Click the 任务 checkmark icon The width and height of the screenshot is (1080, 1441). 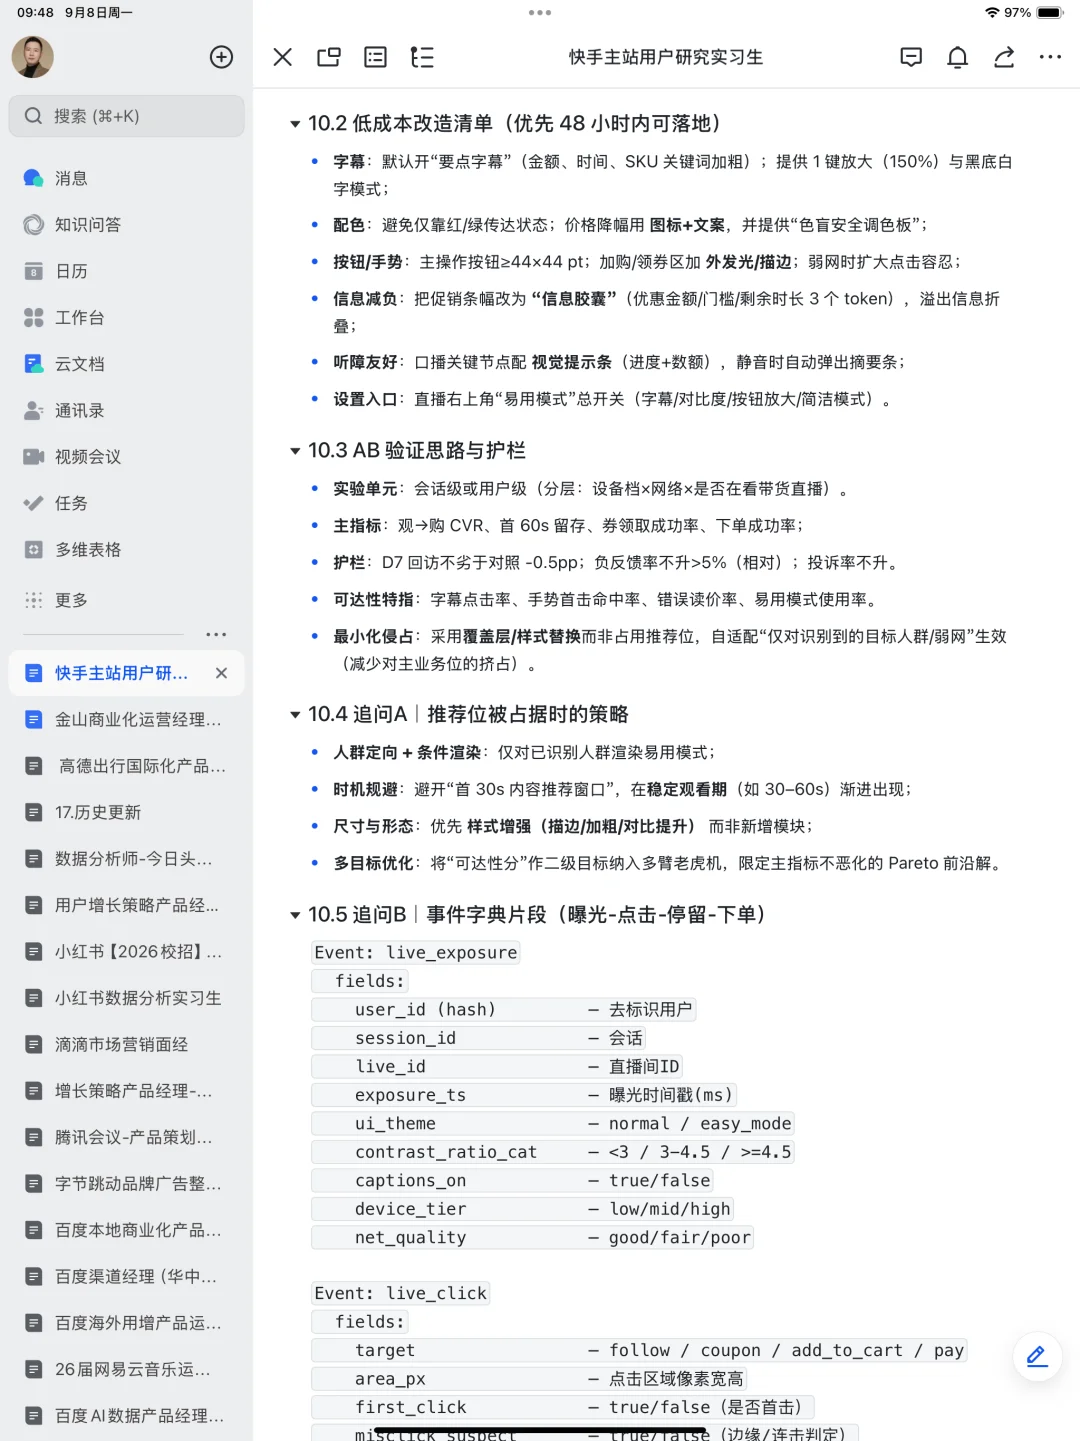coord(33,503)
